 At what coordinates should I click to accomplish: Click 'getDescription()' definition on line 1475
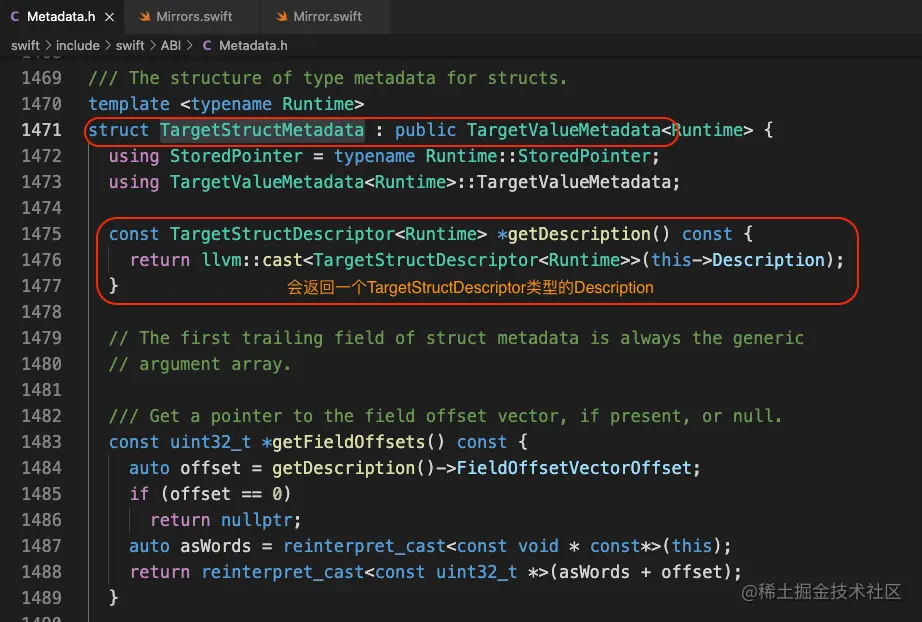[589, 234]
